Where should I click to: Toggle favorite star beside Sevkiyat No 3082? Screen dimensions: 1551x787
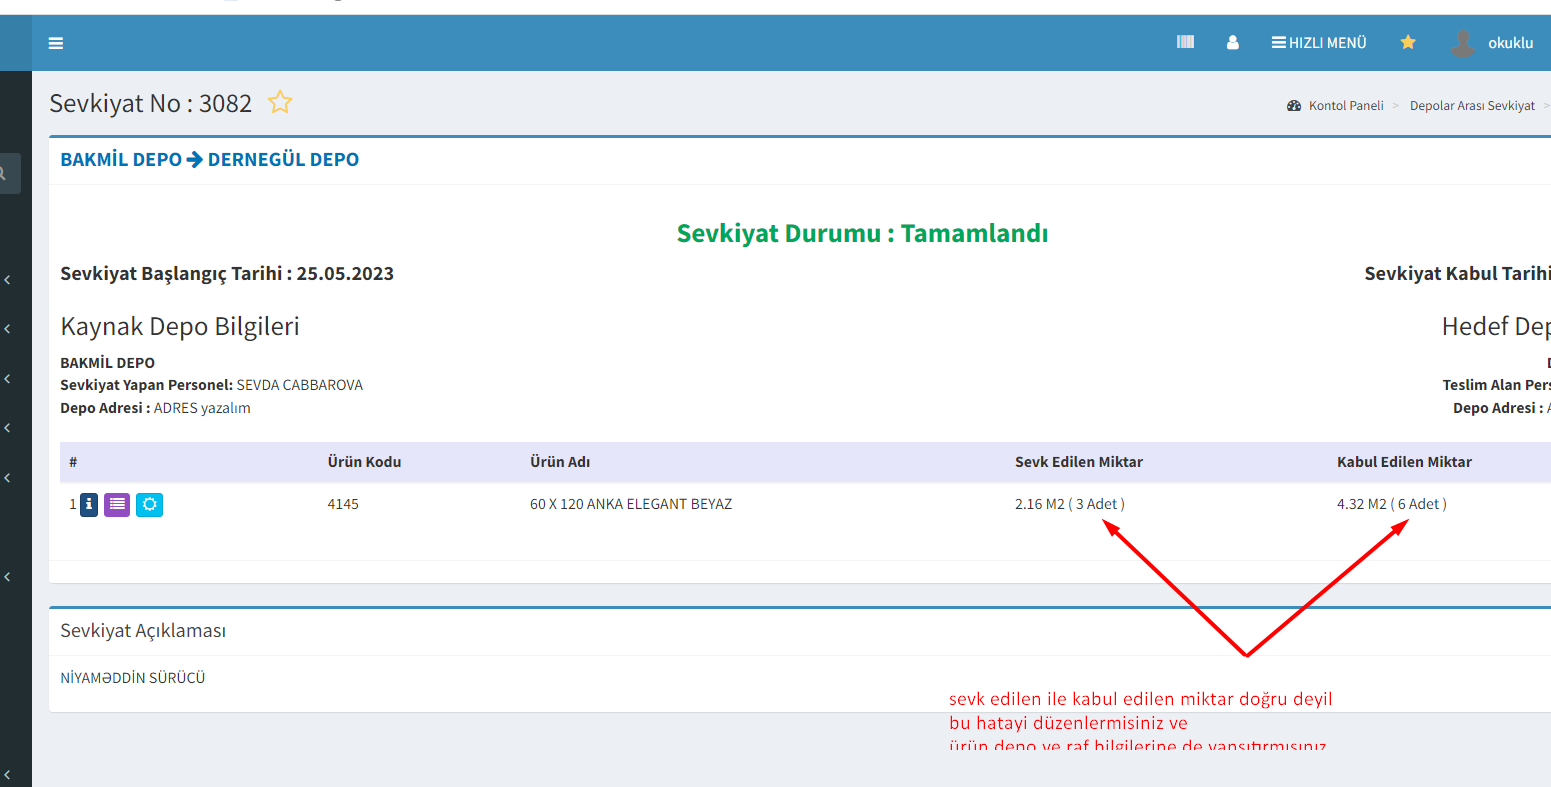point(280,102)
